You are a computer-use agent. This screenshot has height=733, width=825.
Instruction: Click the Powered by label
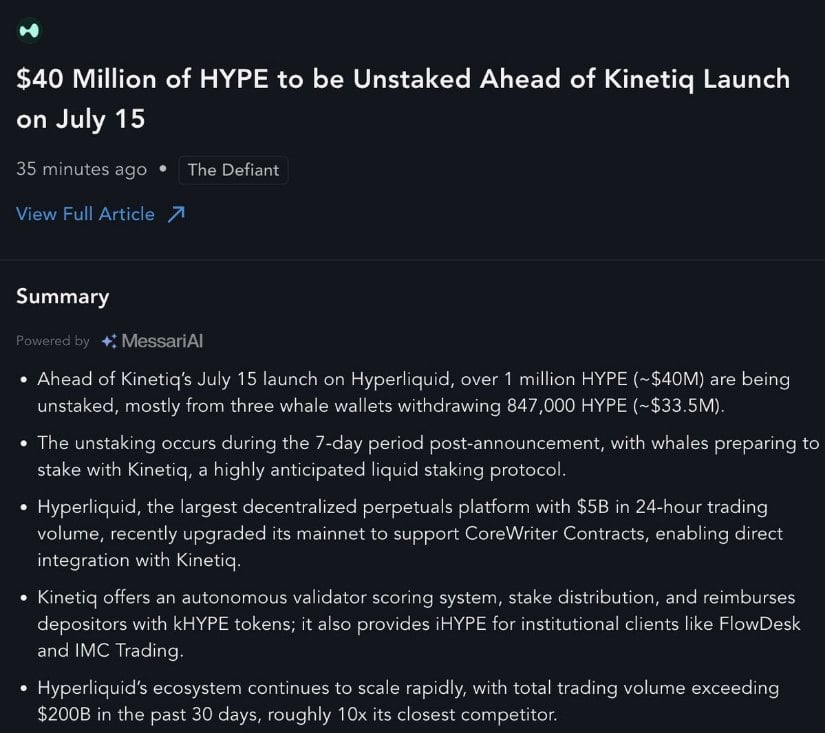53,341
